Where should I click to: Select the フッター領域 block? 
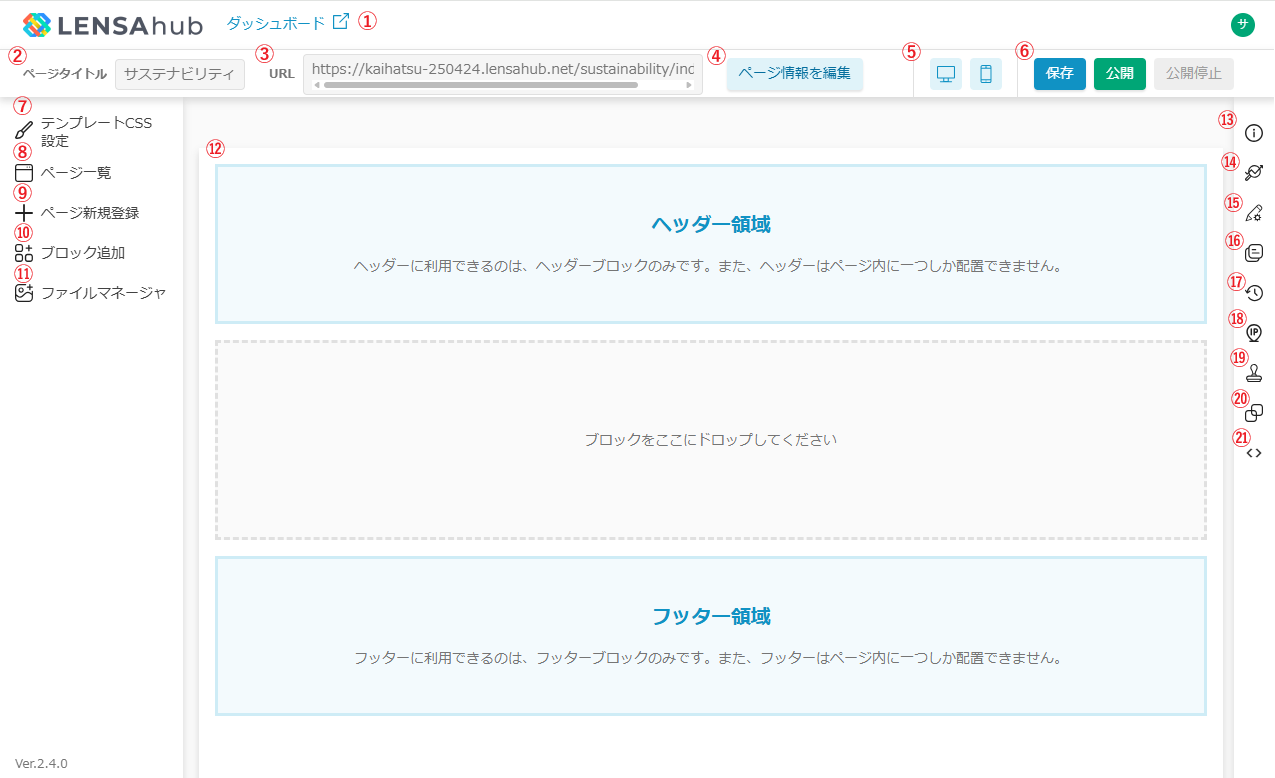tap(711, 636)
